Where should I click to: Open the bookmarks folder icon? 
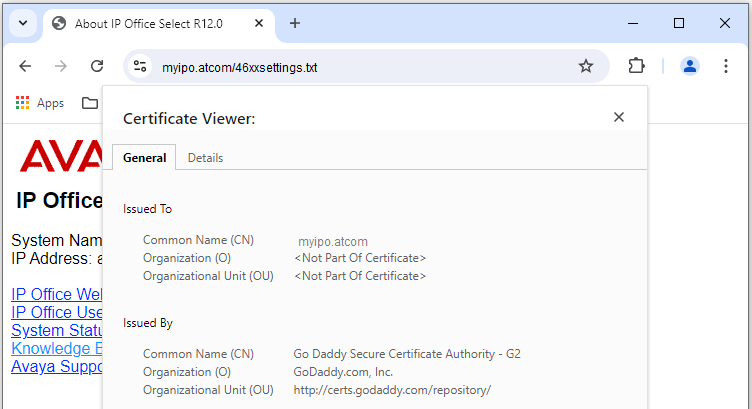click(90, 103)
